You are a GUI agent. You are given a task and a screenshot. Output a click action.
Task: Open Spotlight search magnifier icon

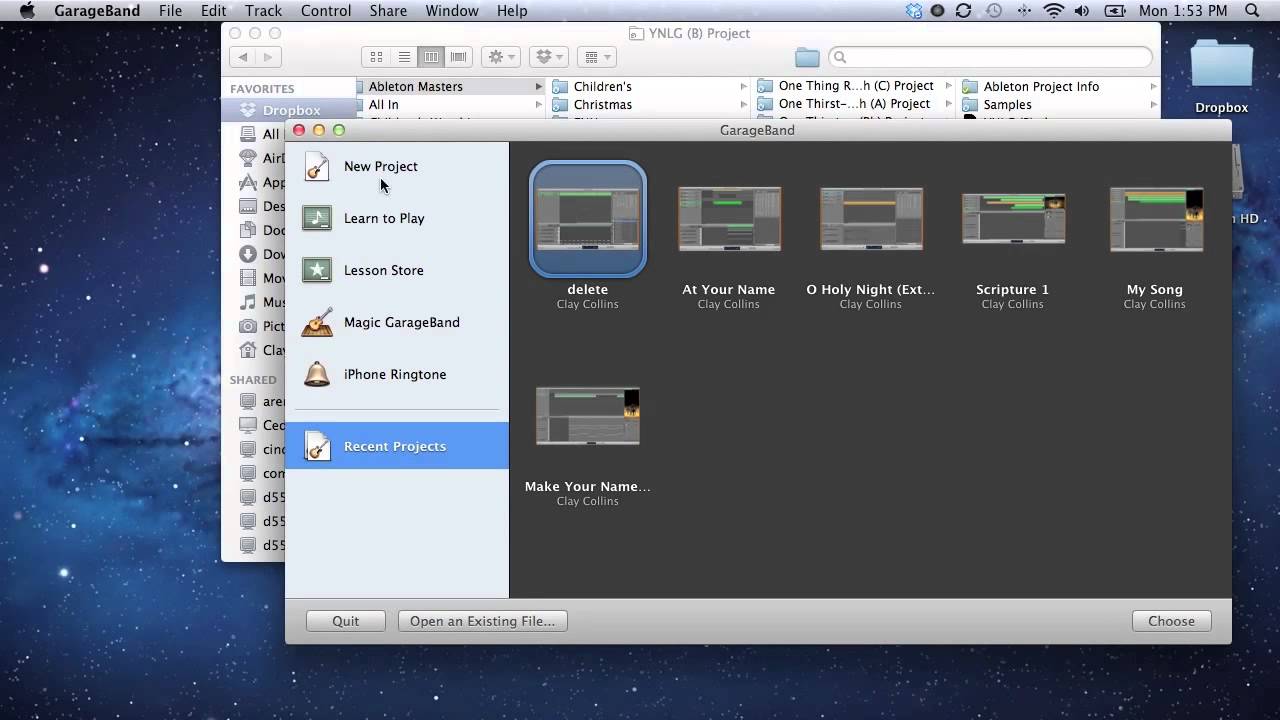[x=1253, y=11]
